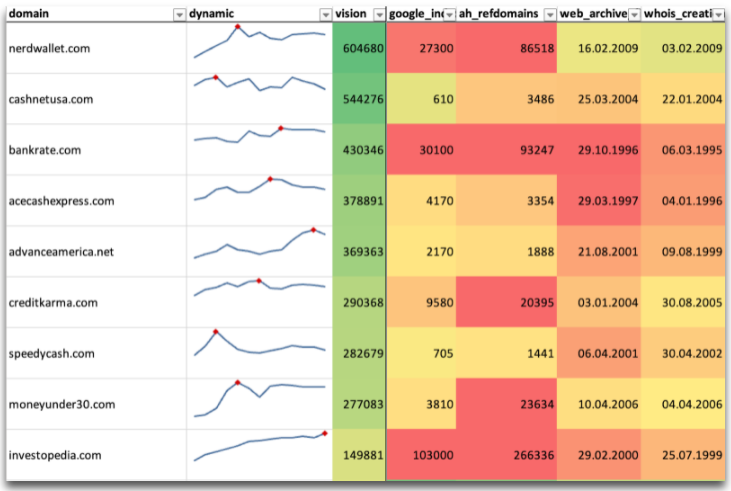Click the advanceamerica.net trend sparkline
The height and width of the screenshot is (491, 731).
(x=259, y=250)
